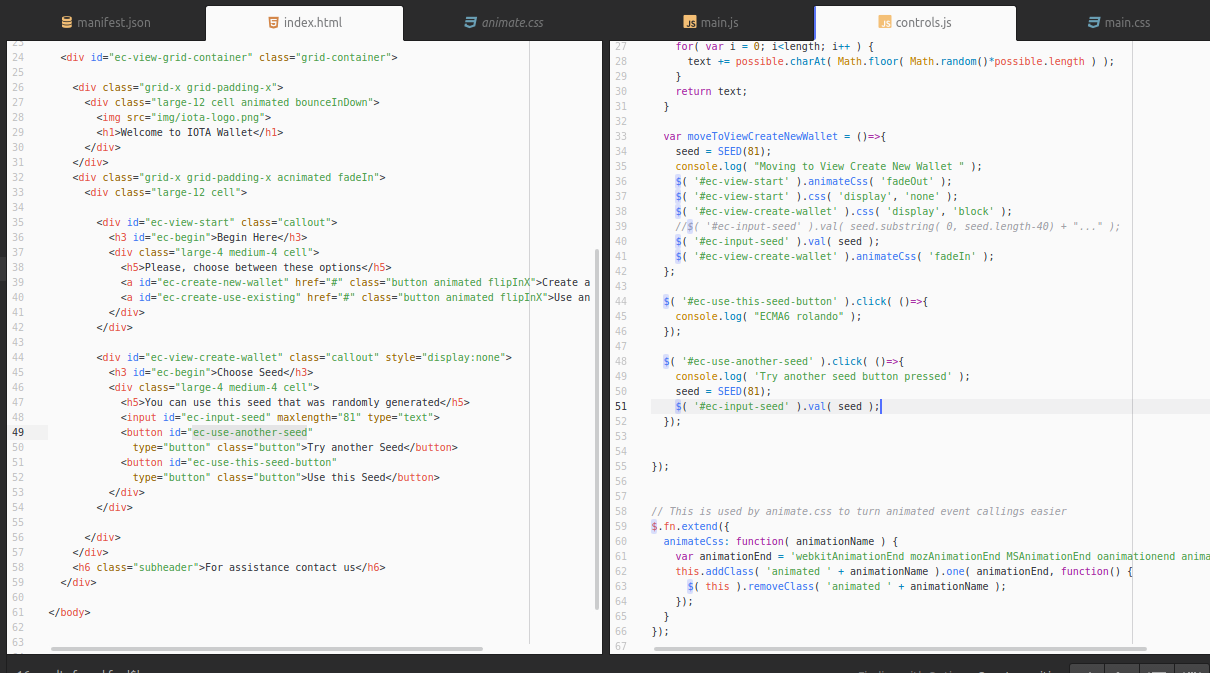Click "Moving to View Create New Wallet" log string

pos(859,166)
